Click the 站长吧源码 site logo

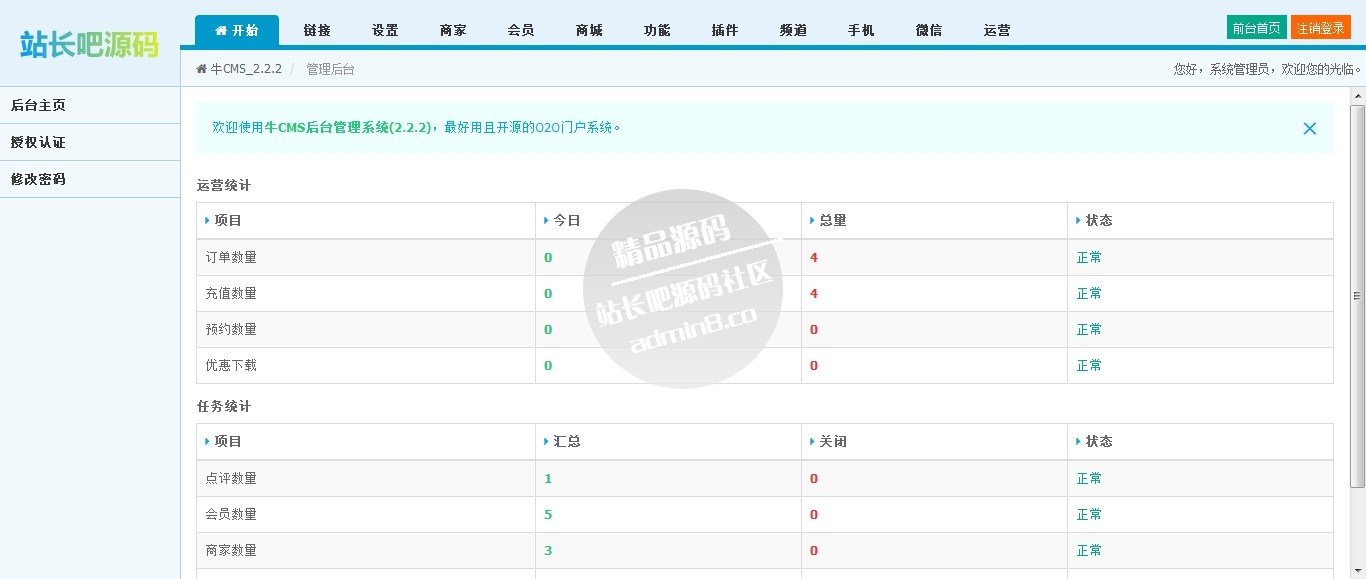click(x=88, y=44)
